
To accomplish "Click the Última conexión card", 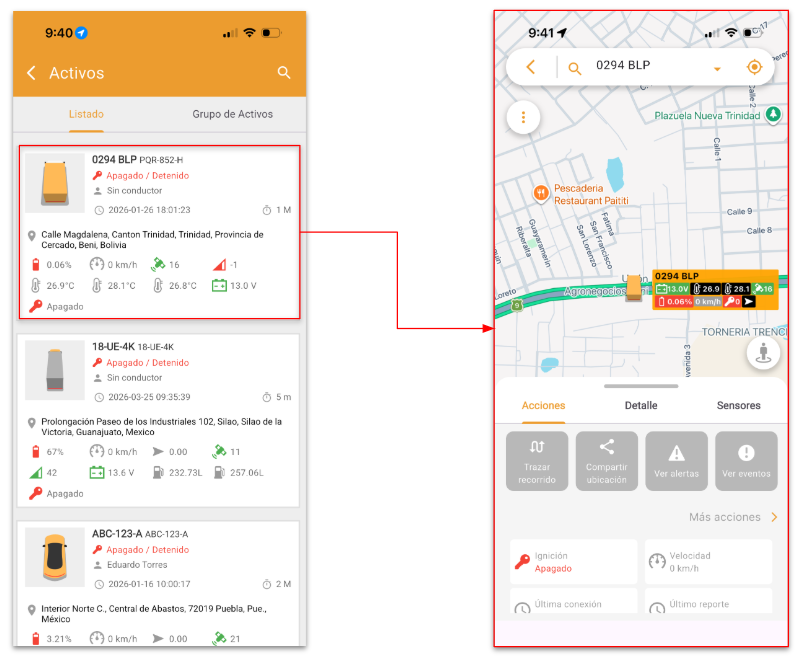I will pos(574,601).
